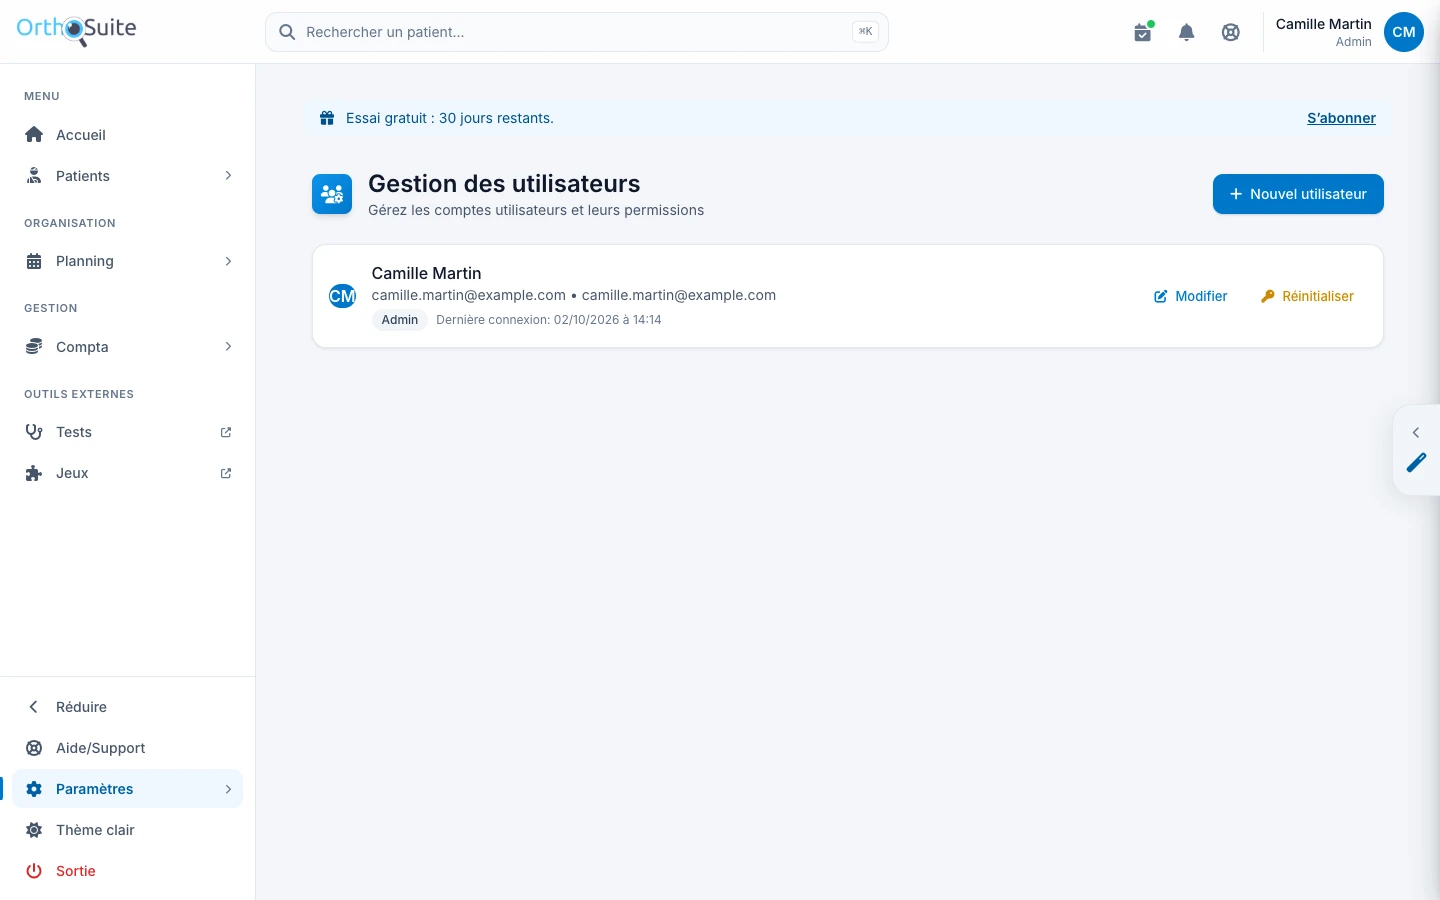This screenshot has width=1440, height=900.
Task: Click Modifier for Camille Martin
Action: coord(1190,296)
